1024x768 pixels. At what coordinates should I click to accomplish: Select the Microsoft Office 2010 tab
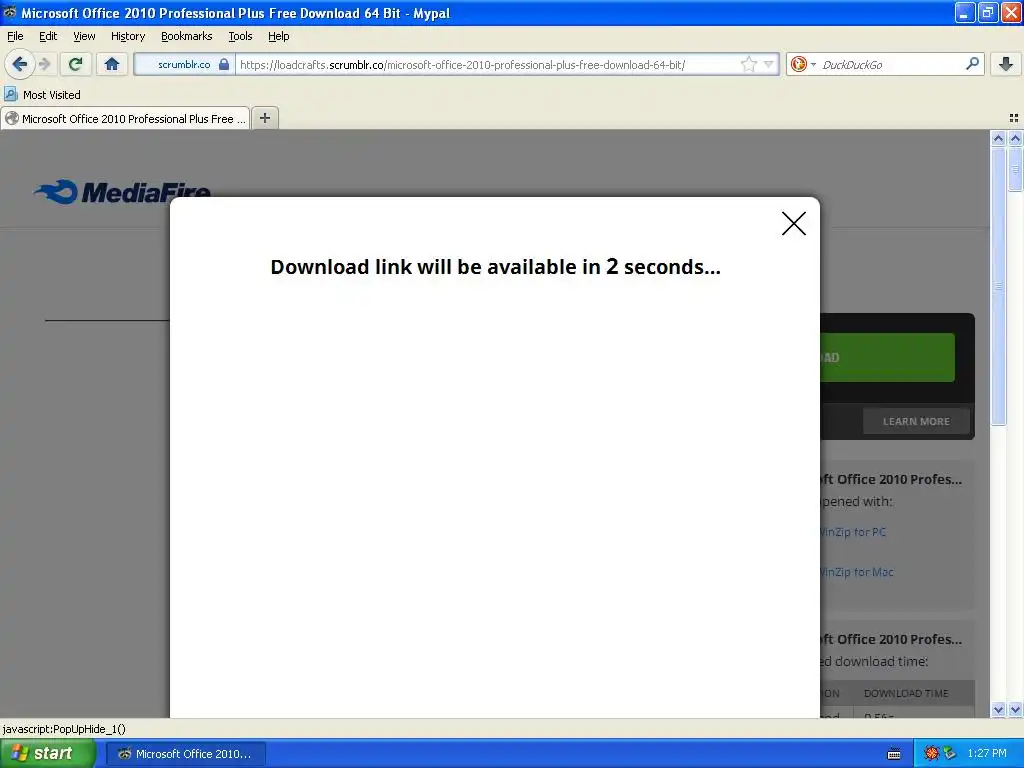coord(125,118)
